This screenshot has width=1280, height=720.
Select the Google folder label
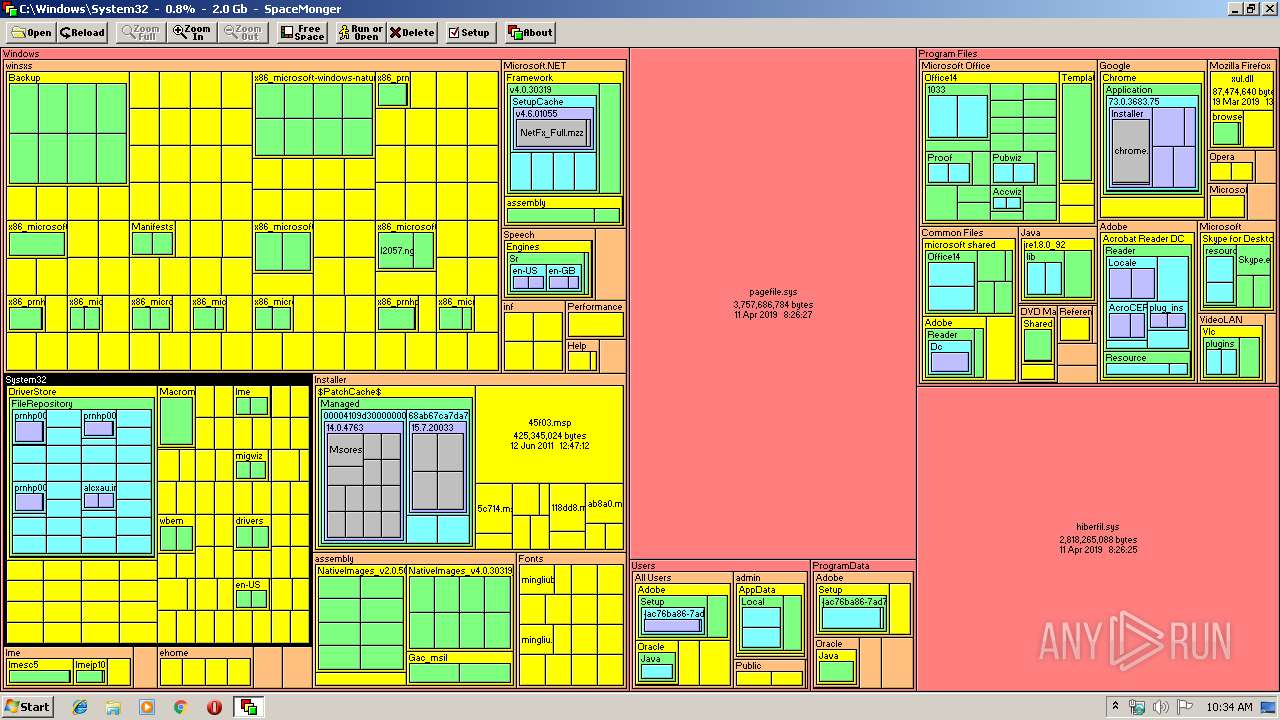pyautogui.click(x=1115, y=66)
